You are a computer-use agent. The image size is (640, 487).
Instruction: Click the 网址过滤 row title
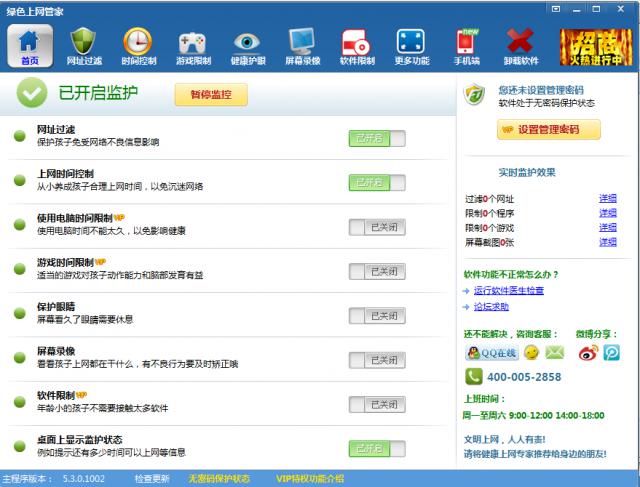pyautogui.click(x=56, y=130)
